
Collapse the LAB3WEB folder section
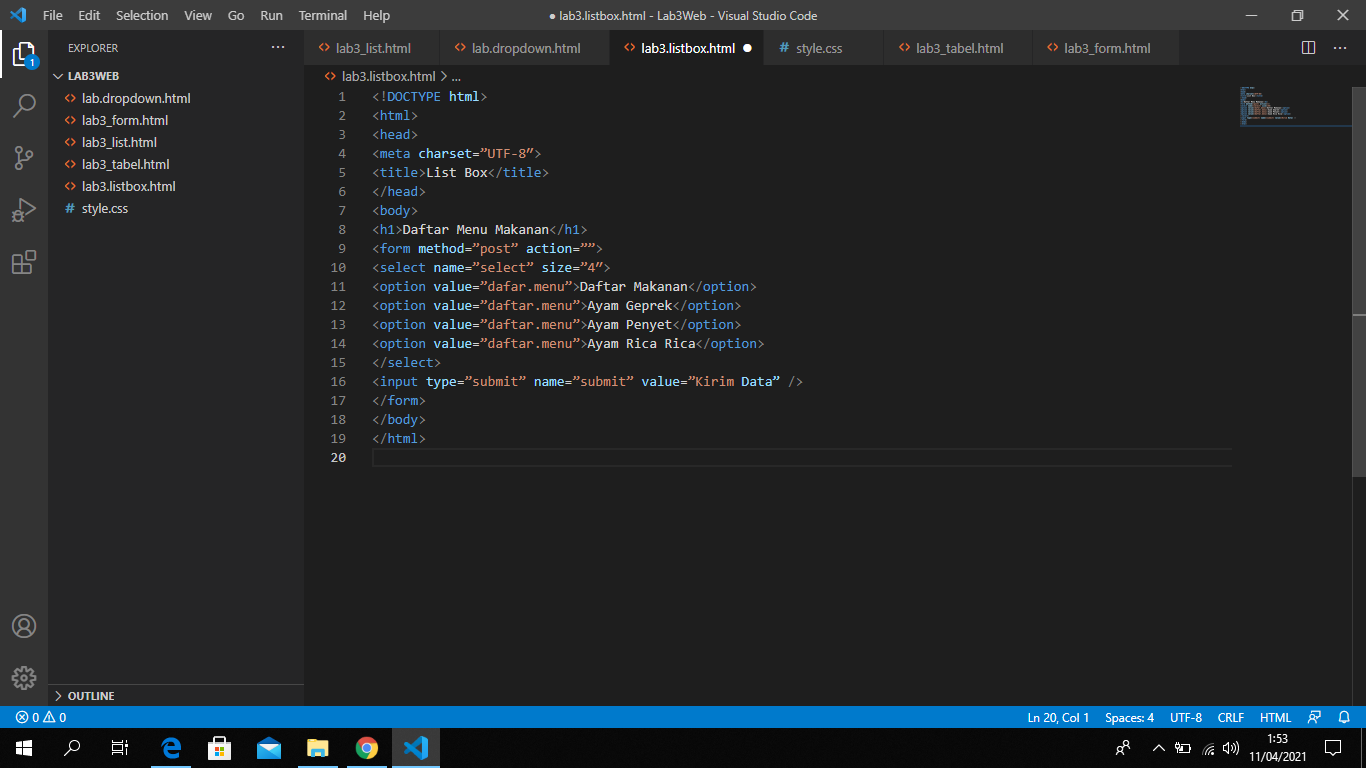tap(176, 76)
